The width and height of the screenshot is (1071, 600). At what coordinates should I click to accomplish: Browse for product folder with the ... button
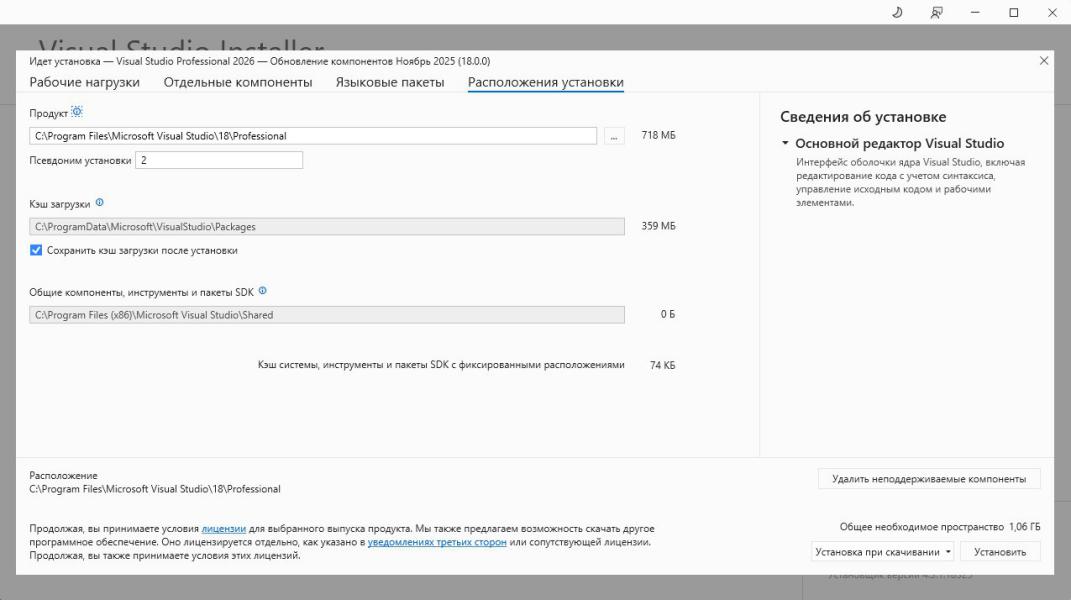click(x=614, y=136)
